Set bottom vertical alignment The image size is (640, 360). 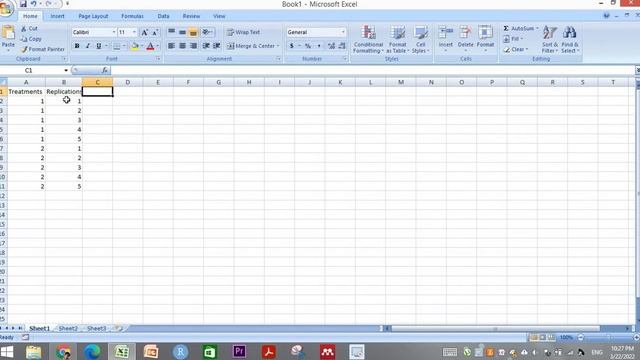[193, 32]
